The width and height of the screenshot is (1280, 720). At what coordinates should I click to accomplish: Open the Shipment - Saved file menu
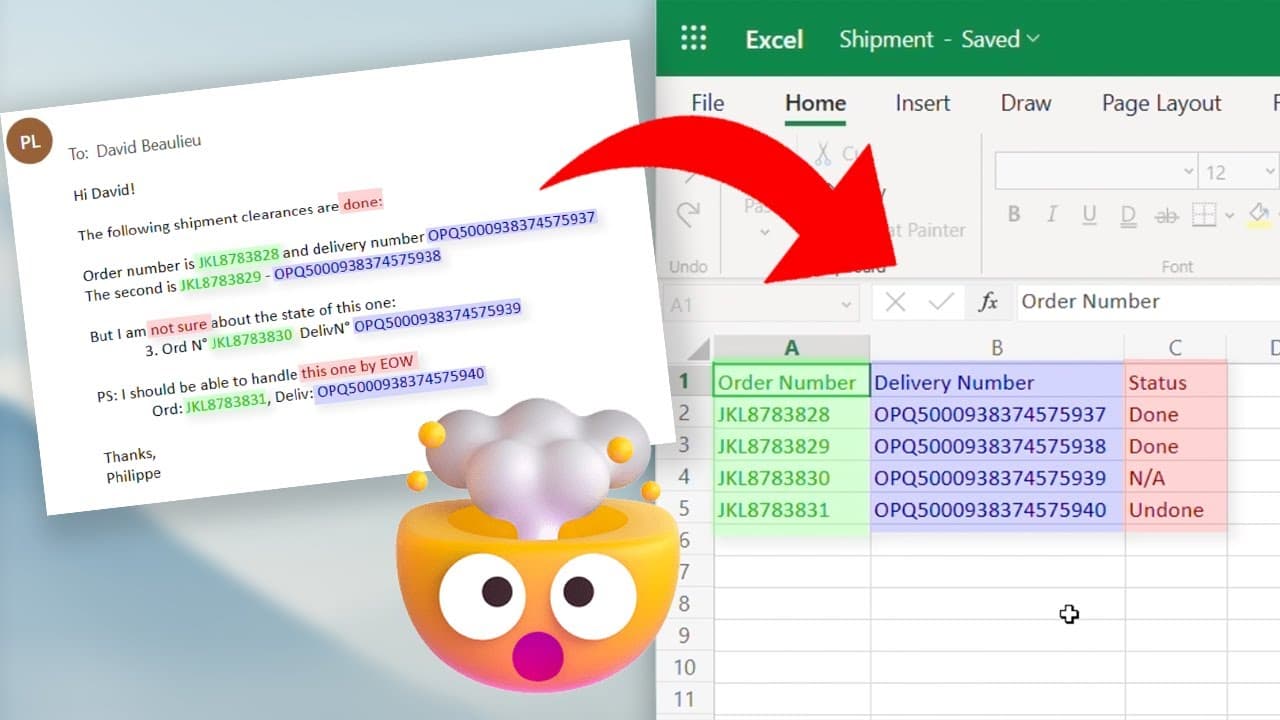pos(939,39)
